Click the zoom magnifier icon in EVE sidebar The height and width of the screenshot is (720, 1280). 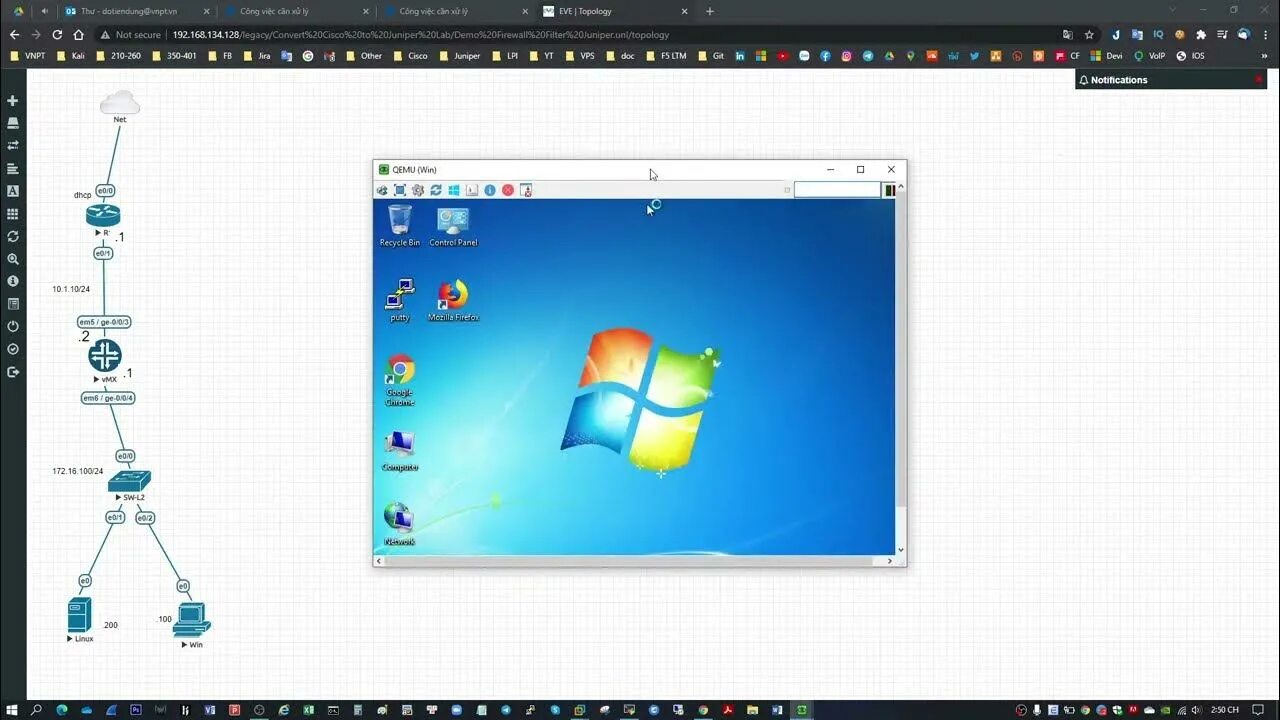13,259
